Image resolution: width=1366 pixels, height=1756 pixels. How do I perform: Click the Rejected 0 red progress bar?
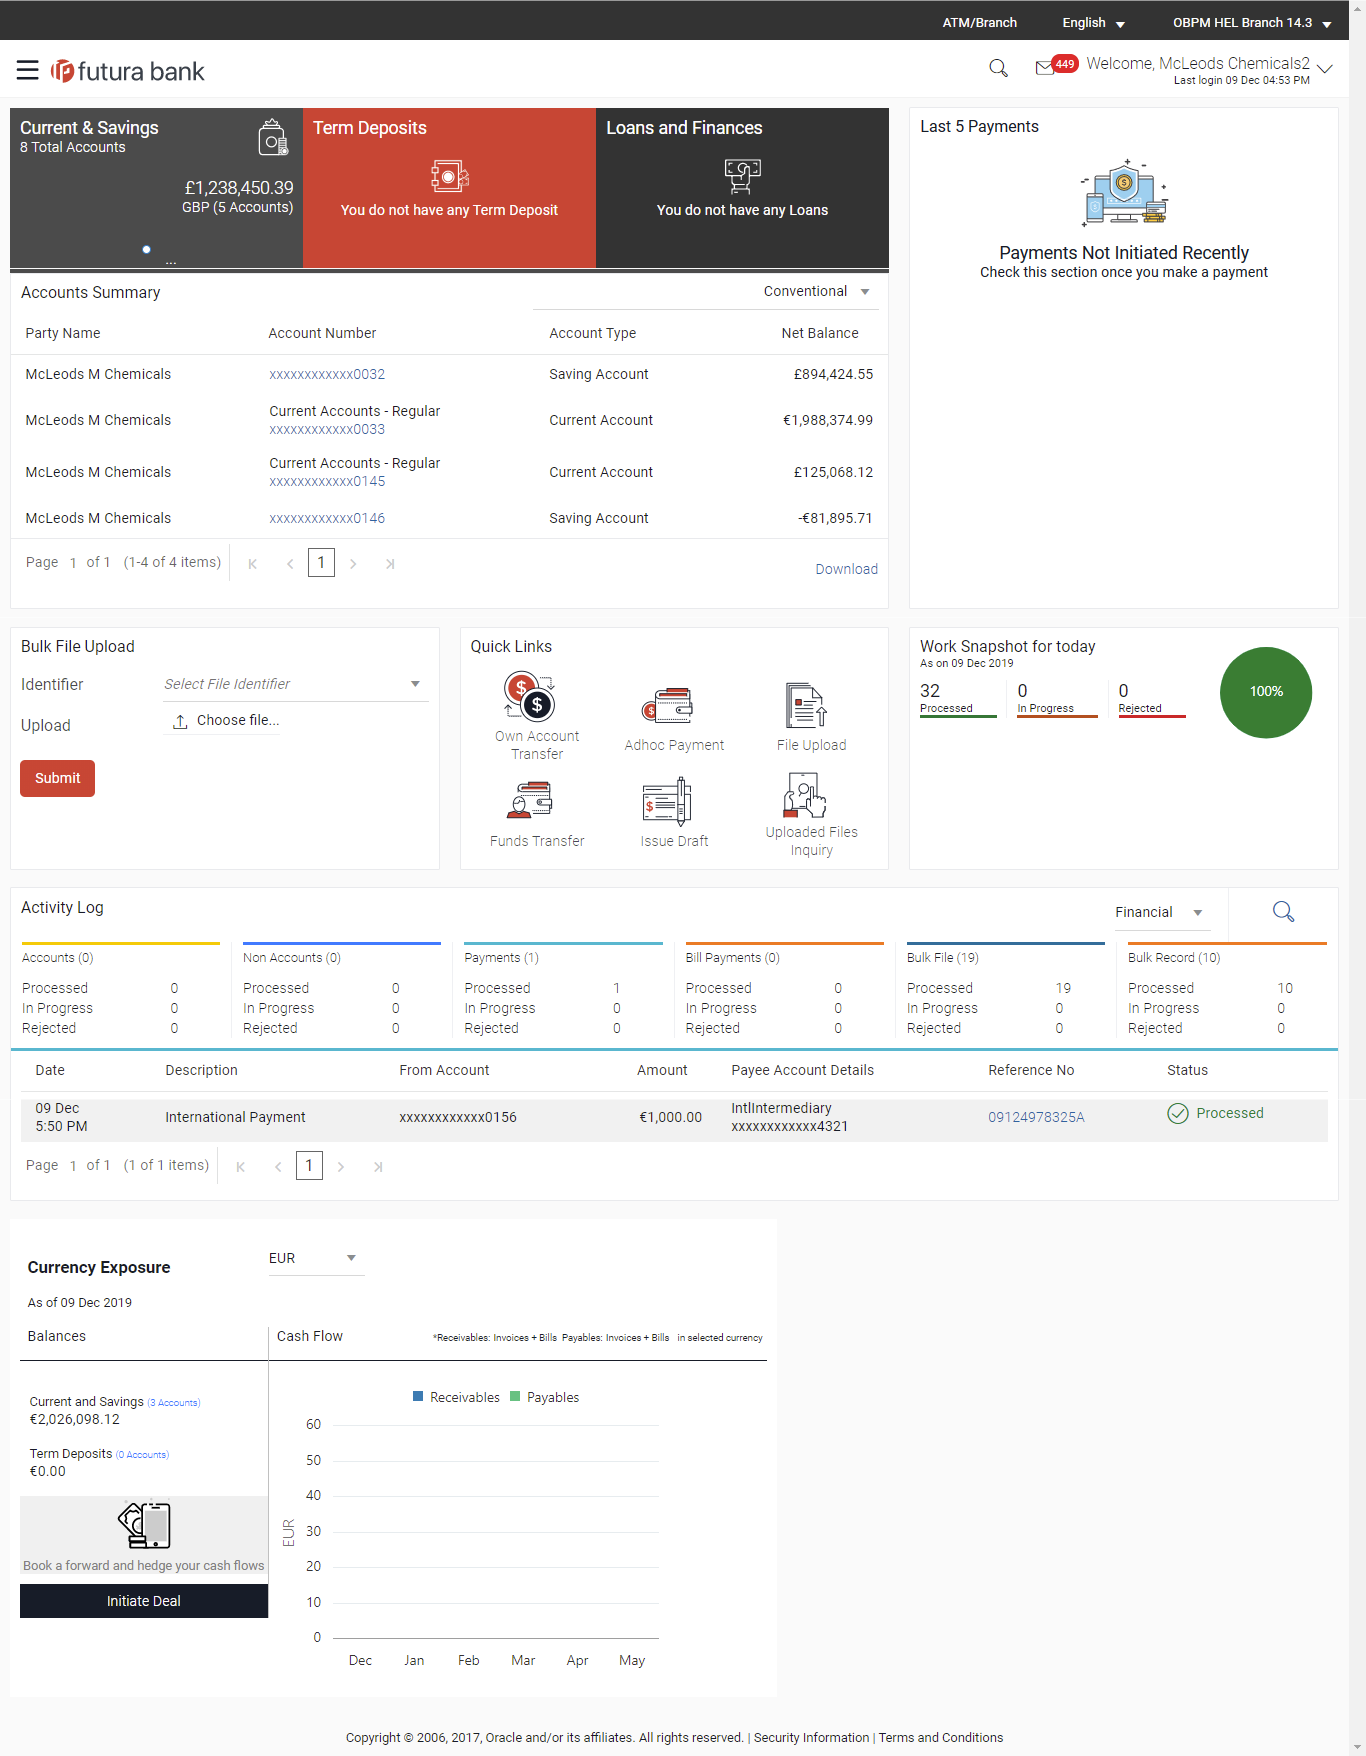click(x=1152, y=716)
